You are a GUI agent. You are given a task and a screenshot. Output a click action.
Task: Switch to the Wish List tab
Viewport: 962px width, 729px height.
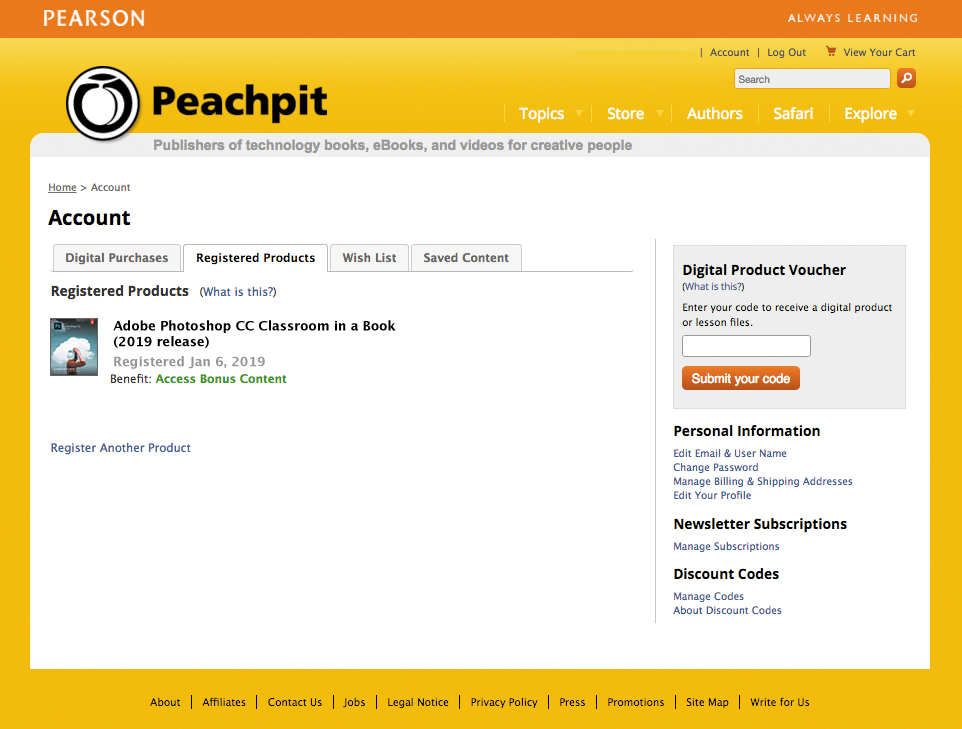coord(369,258)
